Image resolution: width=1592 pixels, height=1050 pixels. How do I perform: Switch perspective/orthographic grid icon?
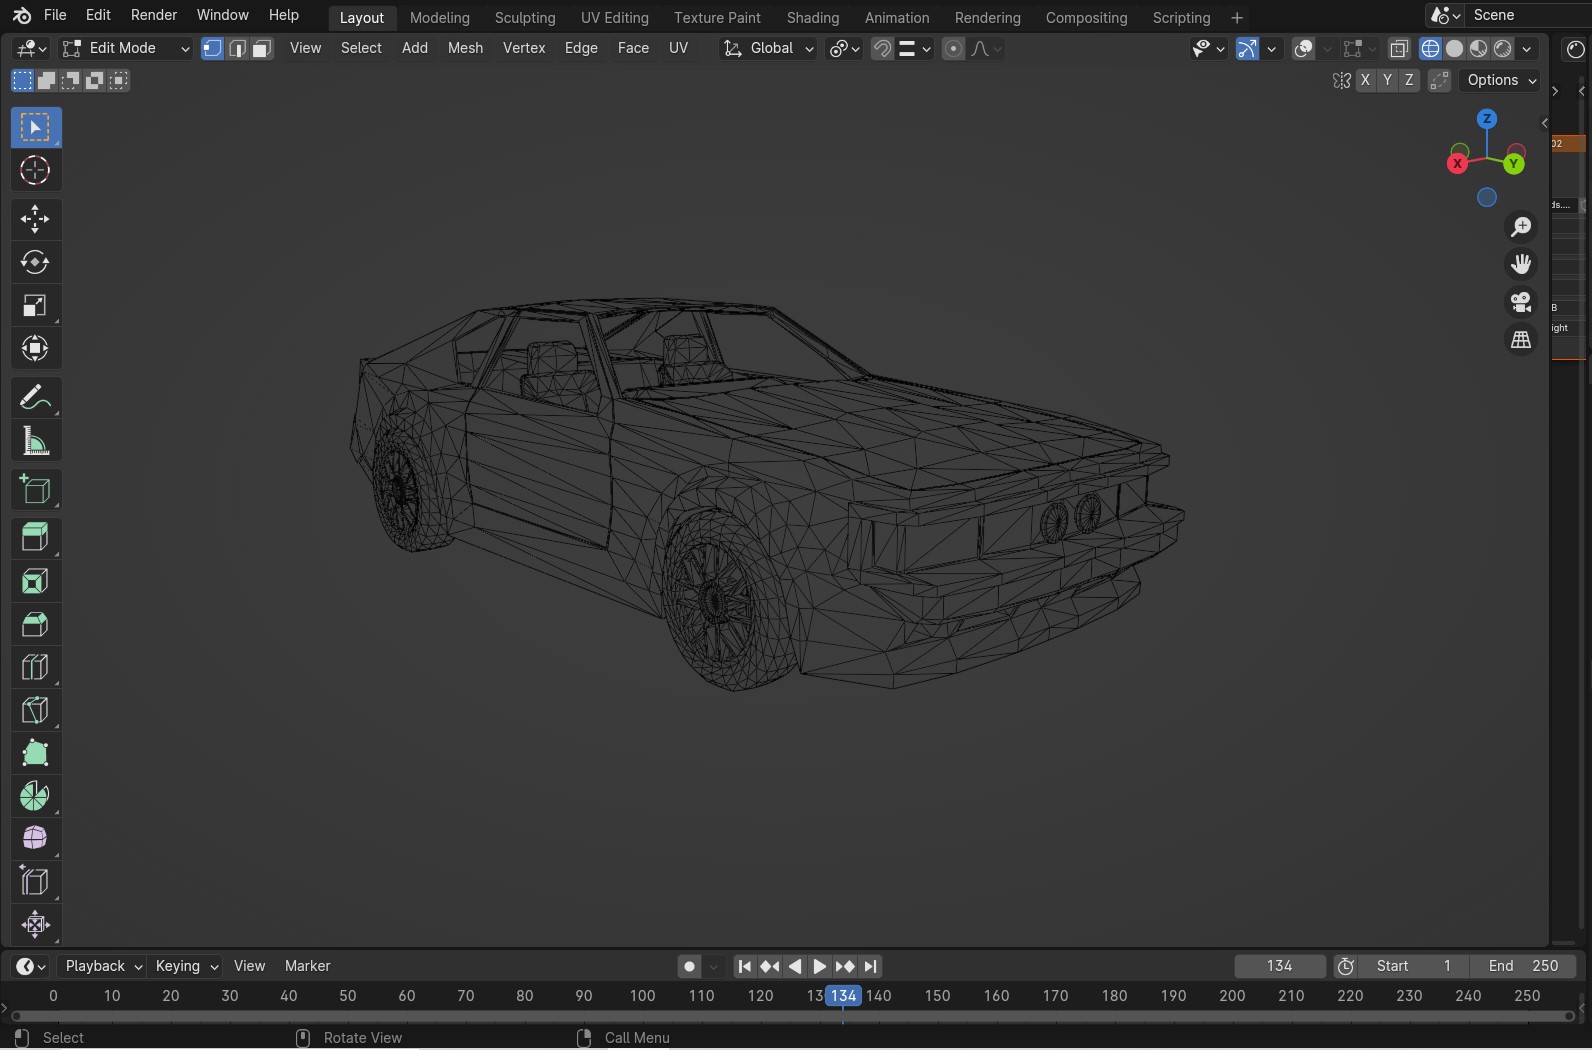pos(1521,340)
